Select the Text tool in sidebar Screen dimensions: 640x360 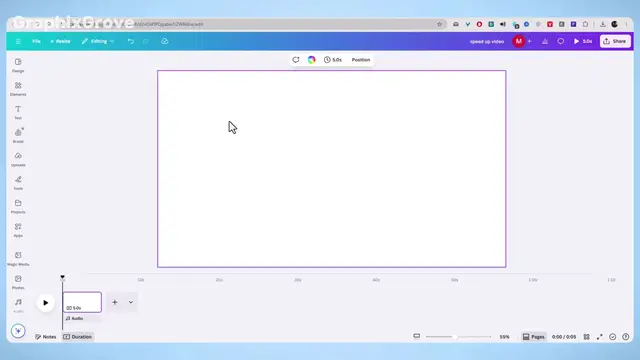[18, 113]
